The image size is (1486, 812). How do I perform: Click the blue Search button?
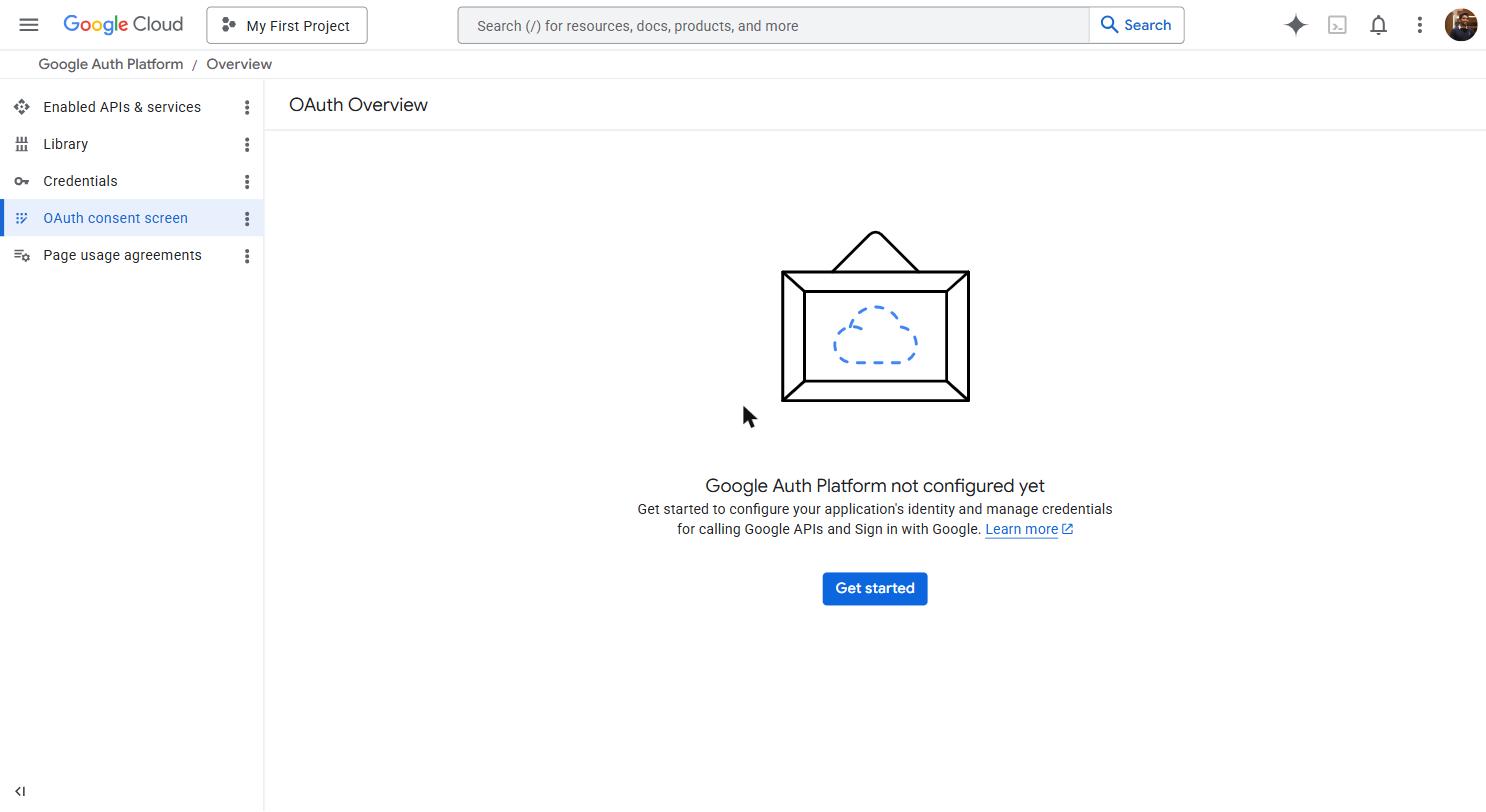(1136, 25)
